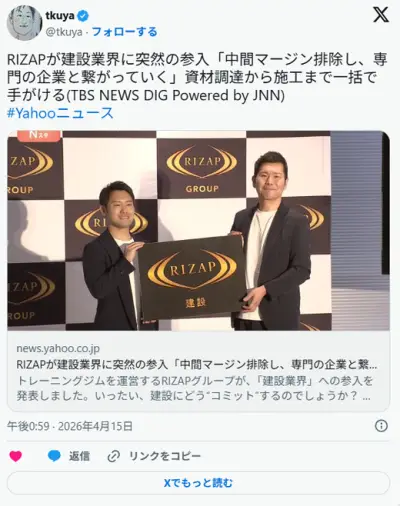
Task: Click the news.yahoo.co.jp domain text
Action: 58,348
